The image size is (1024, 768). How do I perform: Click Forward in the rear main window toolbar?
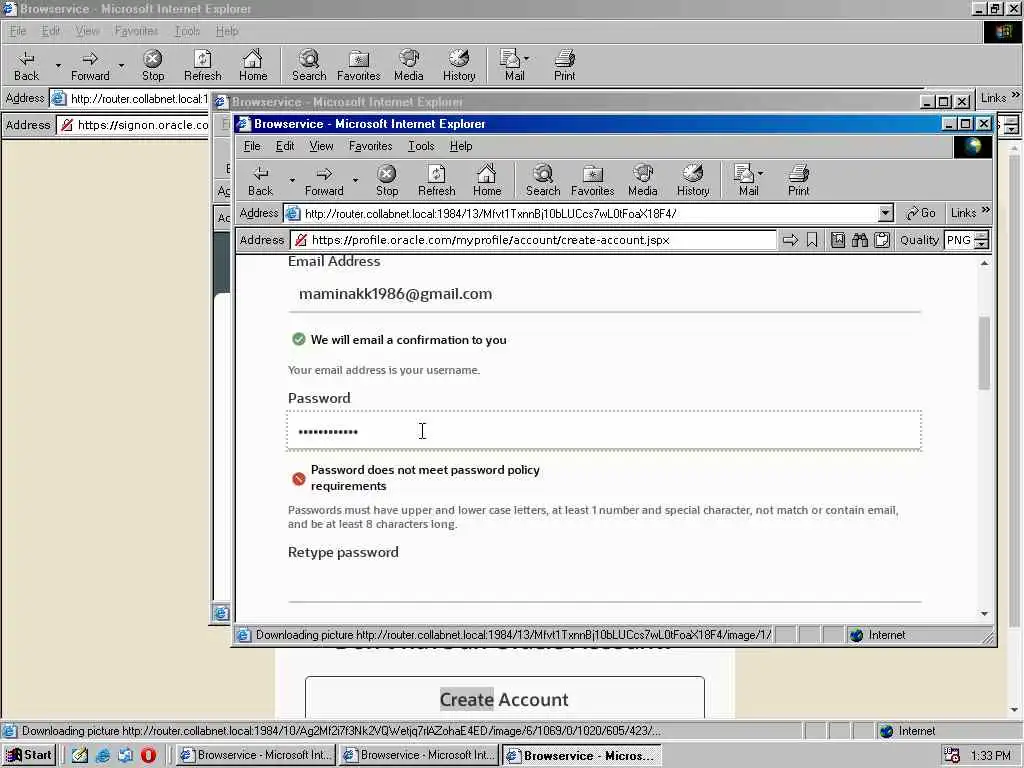90,65
